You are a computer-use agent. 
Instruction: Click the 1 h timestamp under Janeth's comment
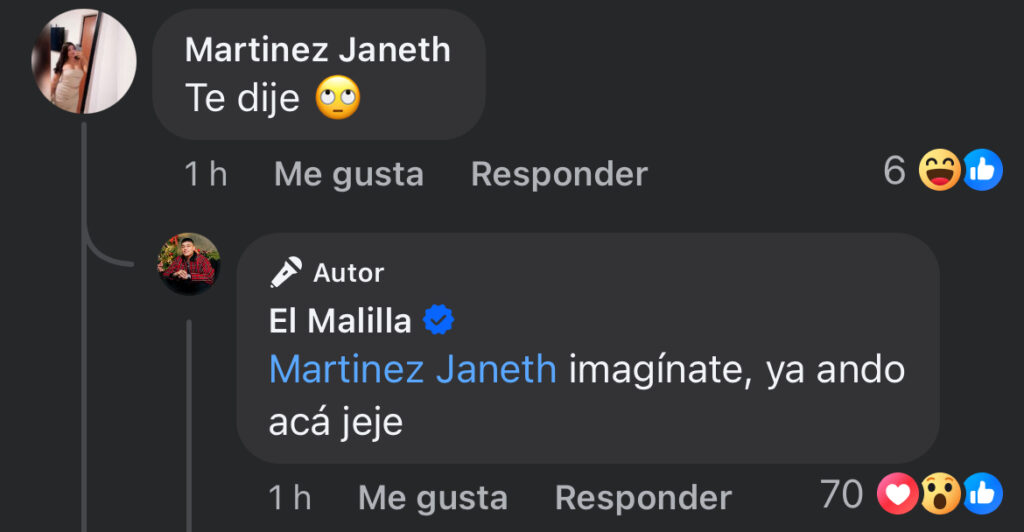tap(206, 174)
